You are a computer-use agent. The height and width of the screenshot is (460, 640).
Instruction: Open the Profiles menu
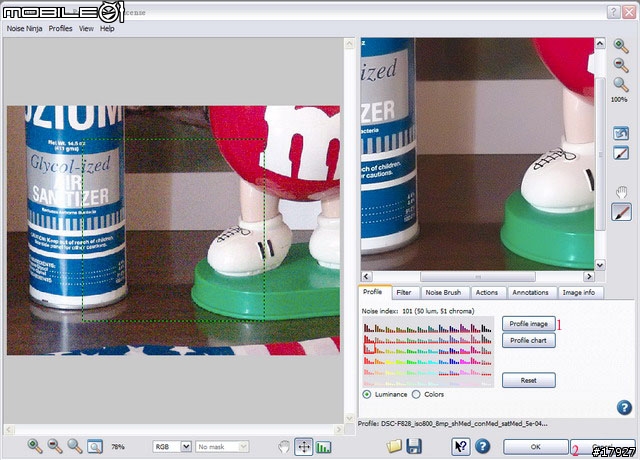click(x=60, y=29)
